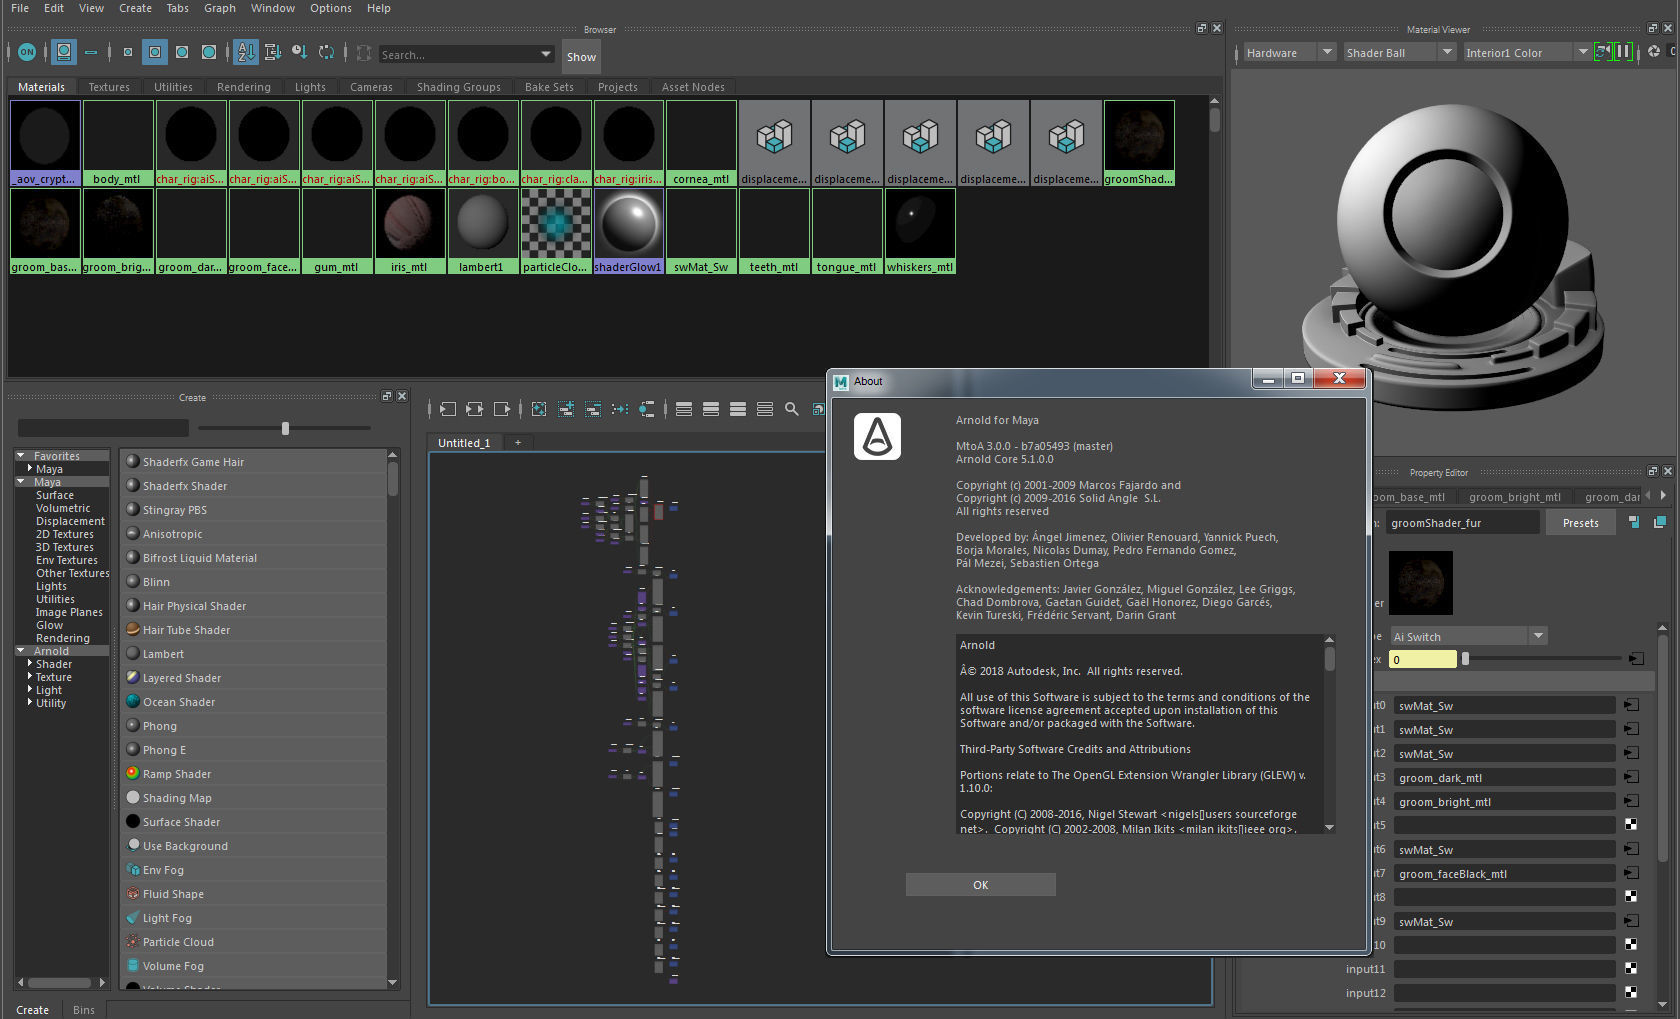1680x1019 pixels.
Task: Reverse the Browser sort order
Action: (326, 52)
